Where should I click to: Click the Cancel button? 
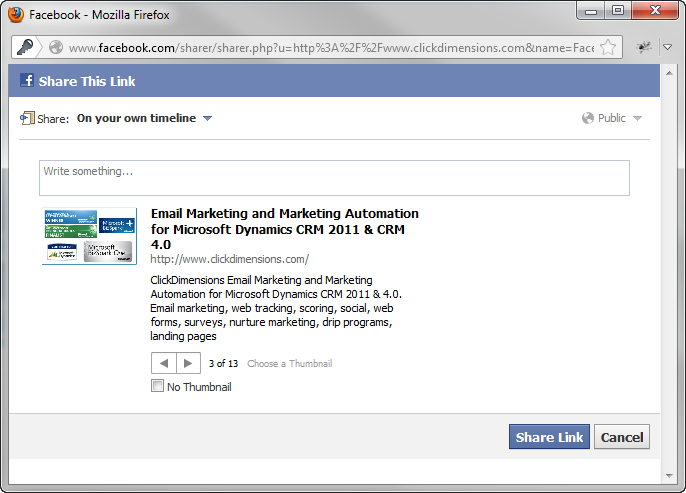(622, 437)
